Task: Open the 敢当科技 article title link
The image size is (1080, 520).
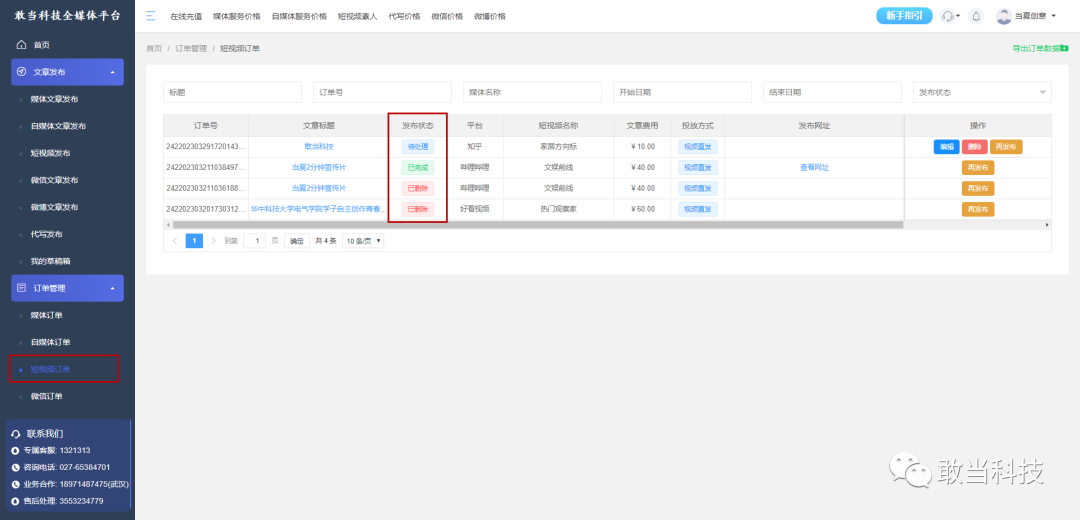Action: (x=319, y=147)
